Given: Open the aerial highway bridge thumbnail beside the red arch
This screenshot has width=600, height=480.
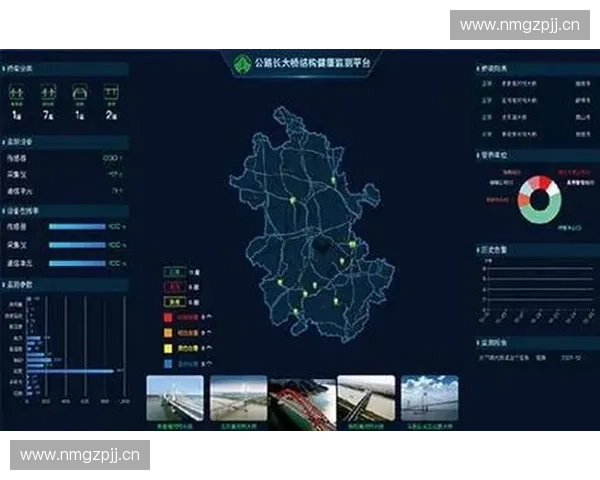Looking at the screenshot, I should pos(366,398).
